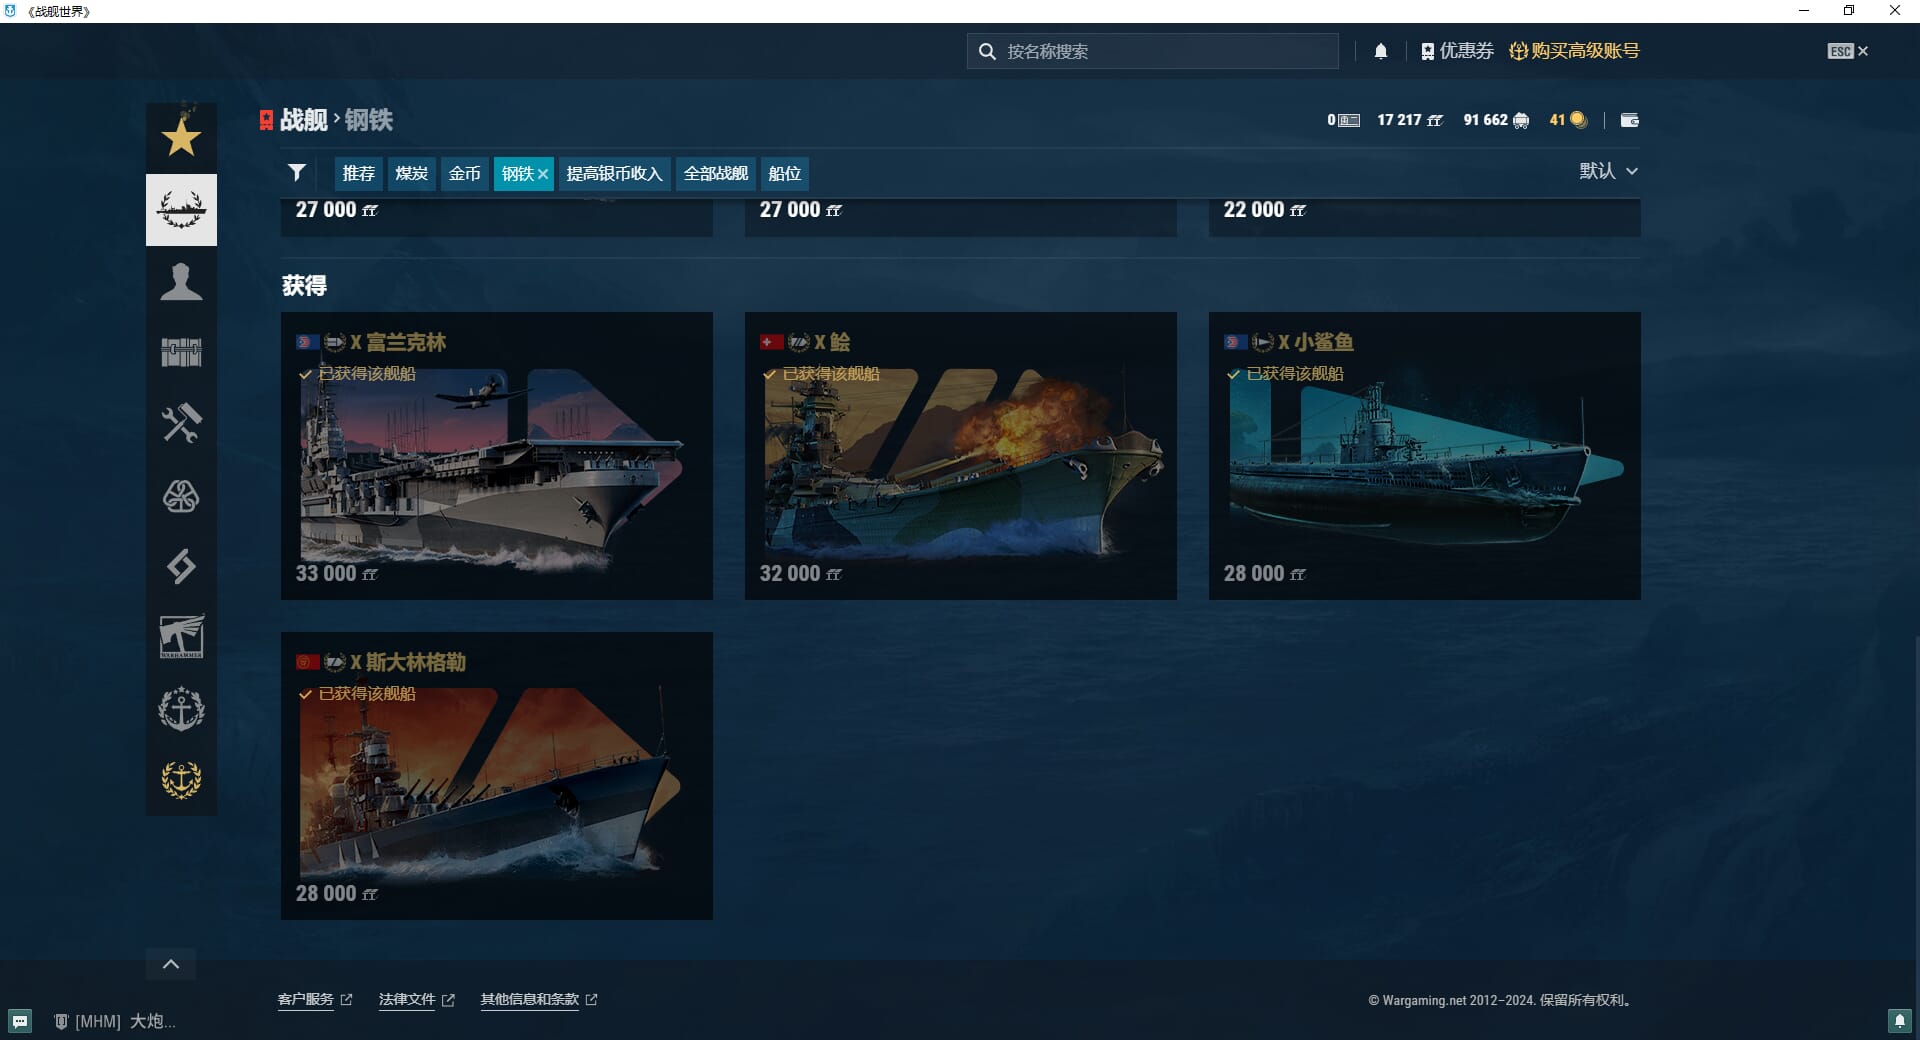Open the gold star featured section
This screenshot has height=1040, width=1920.
coord(181,138)
